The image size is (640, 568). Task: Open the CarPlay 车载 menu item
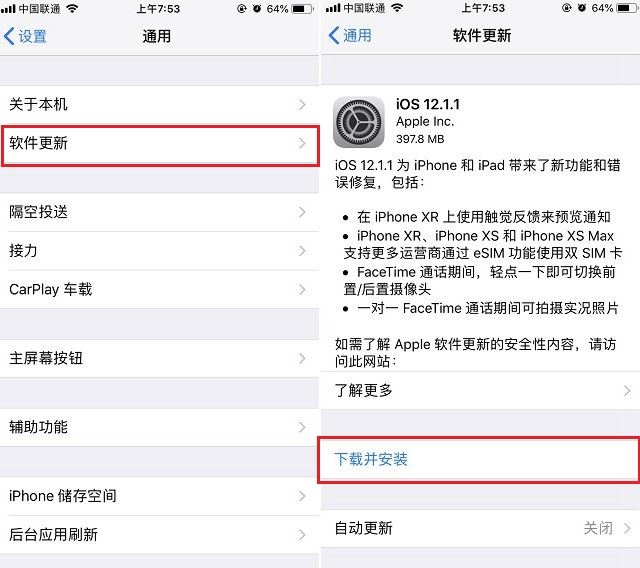pyautogui.click(x=159, y=290)
